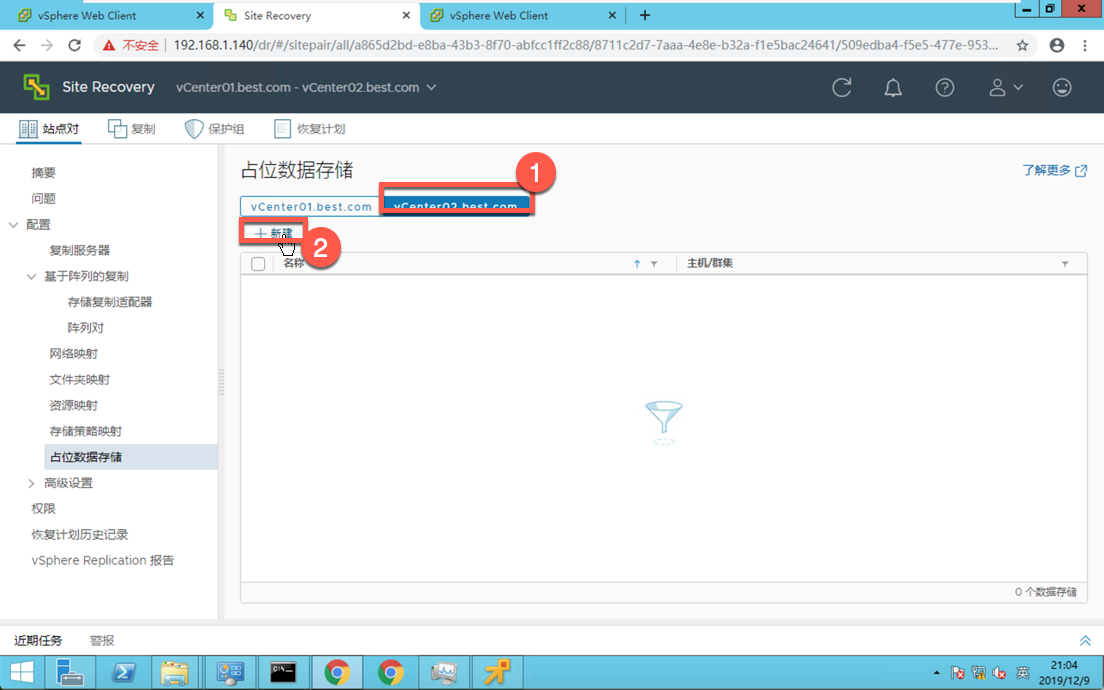The width and height of the screenshot is (1104, 690).
Task: Open the user account menu
Action: (1005, 87)
